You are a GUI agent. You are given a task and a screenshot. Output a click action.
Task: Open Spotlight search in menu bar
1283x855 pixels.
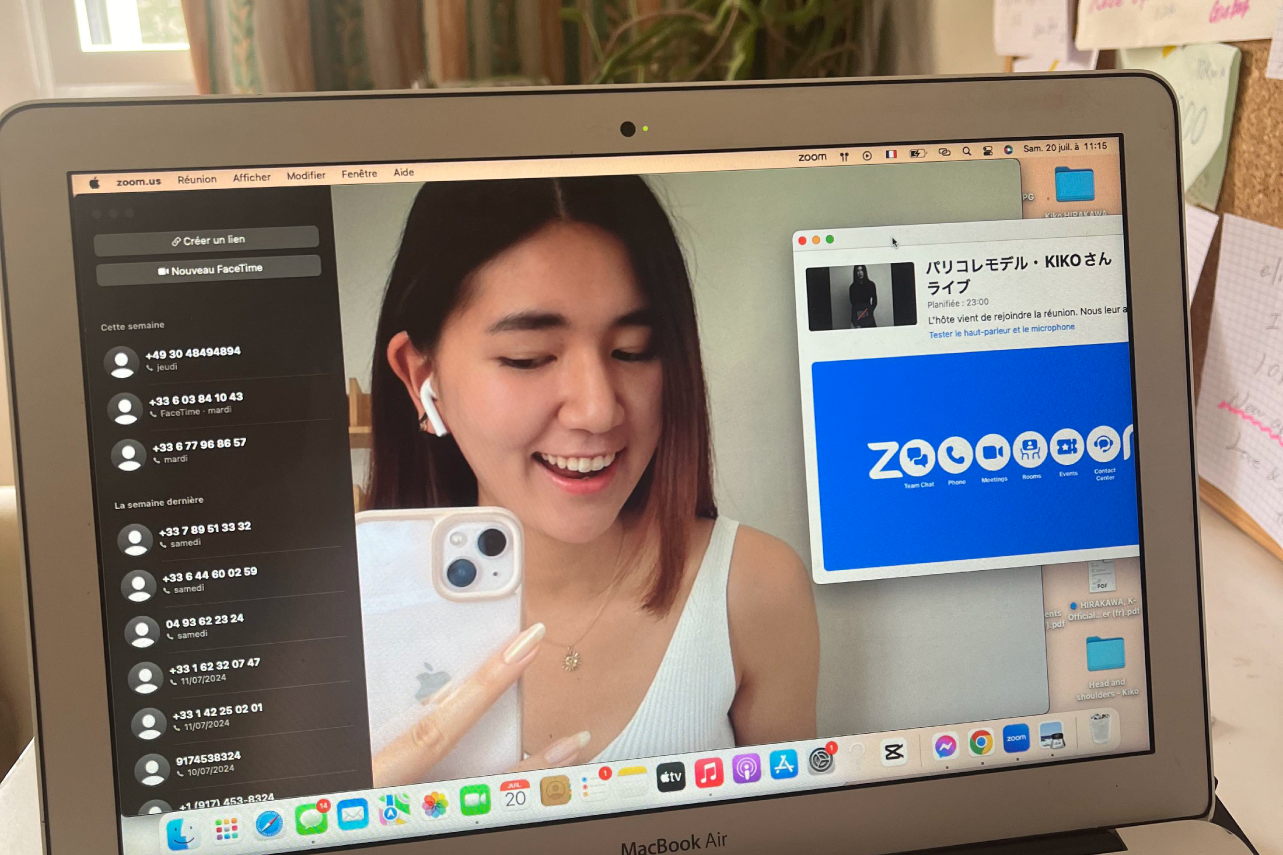tap(966, 152)
